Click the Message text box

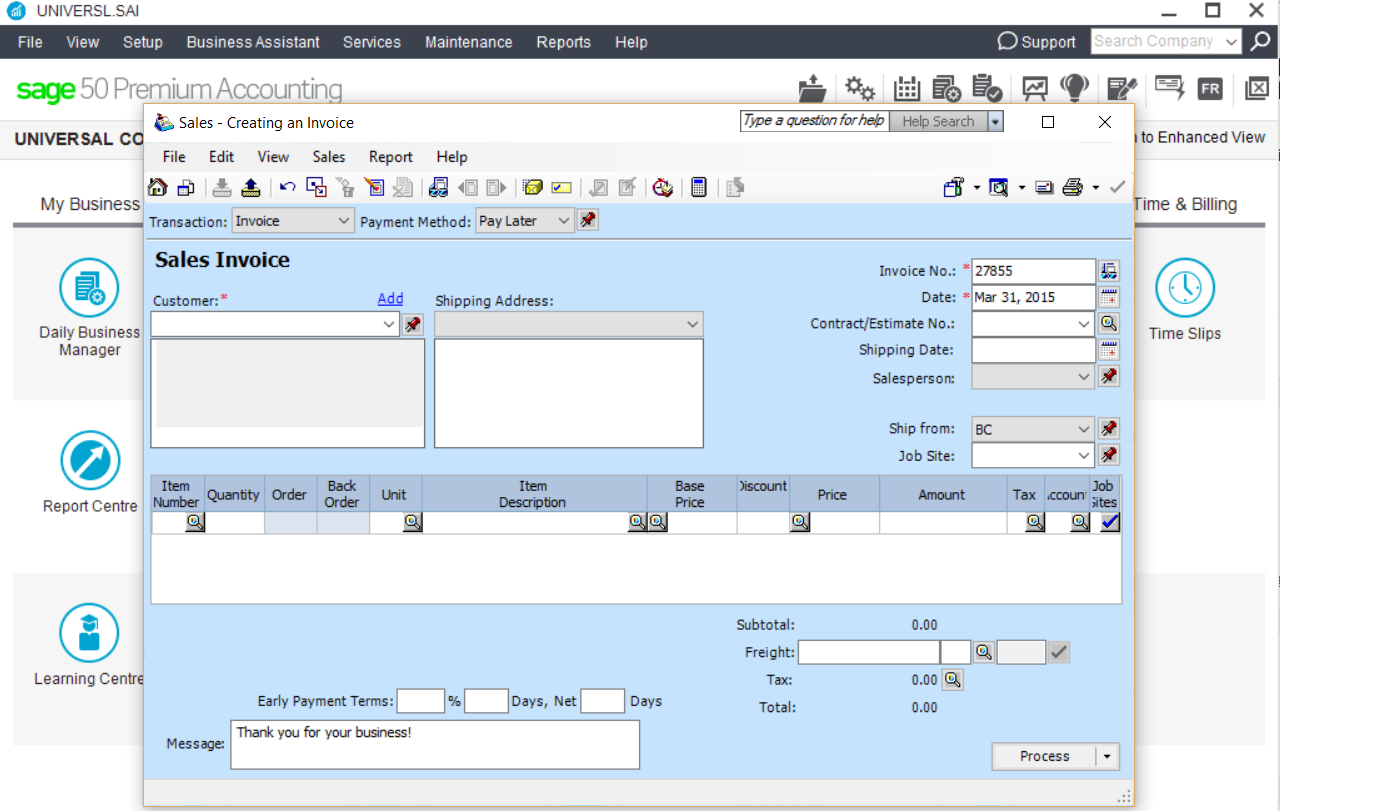click(x=435, y=745)
